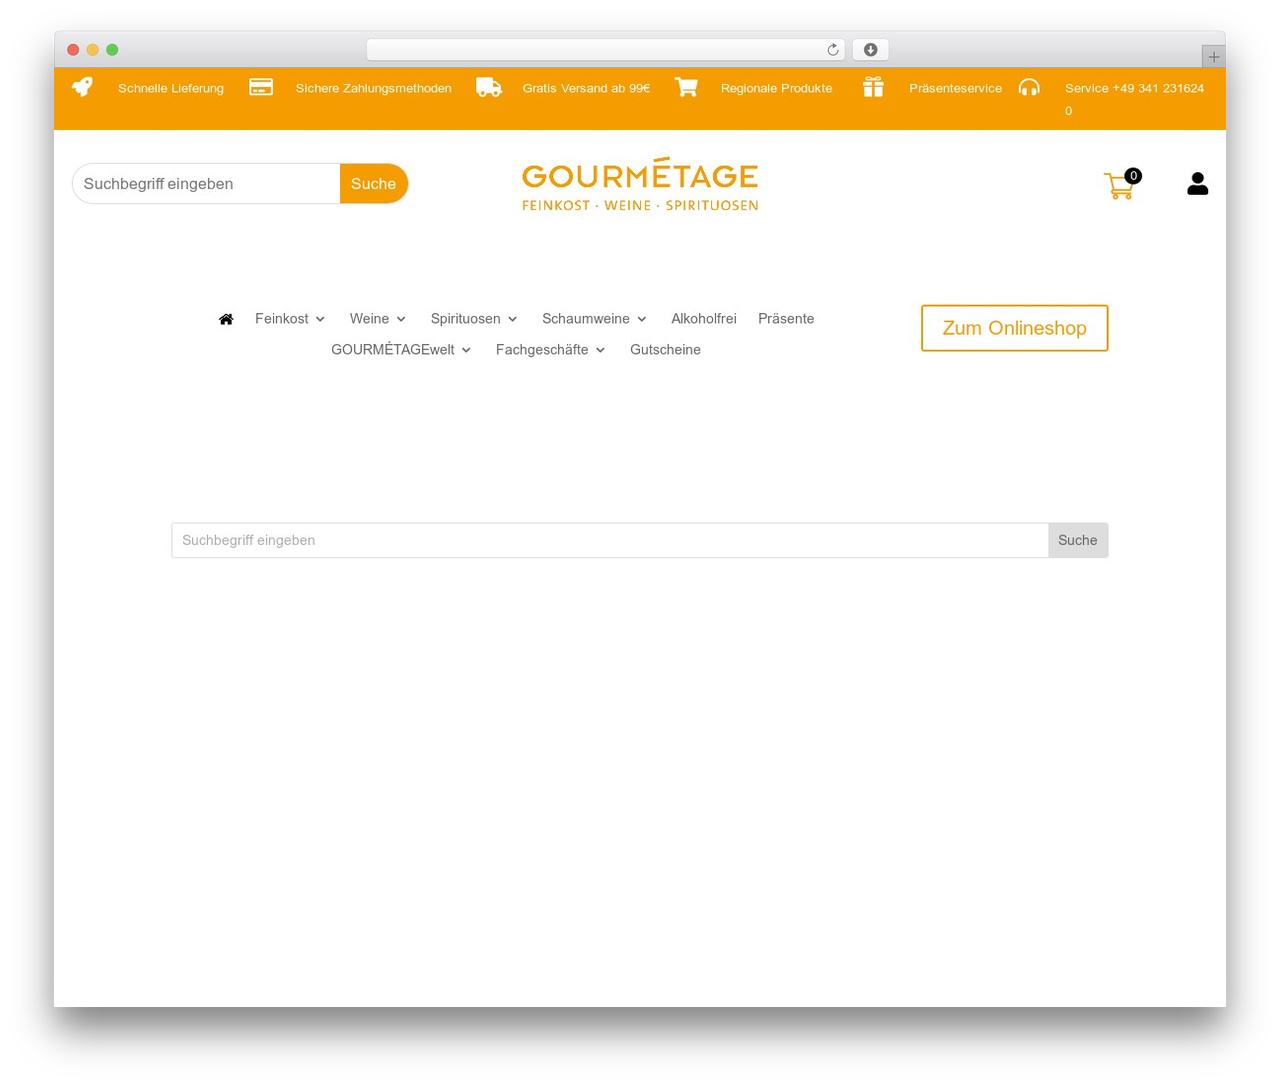Go to home via house icon
1280x1084 pixels.
pos(226,319)
